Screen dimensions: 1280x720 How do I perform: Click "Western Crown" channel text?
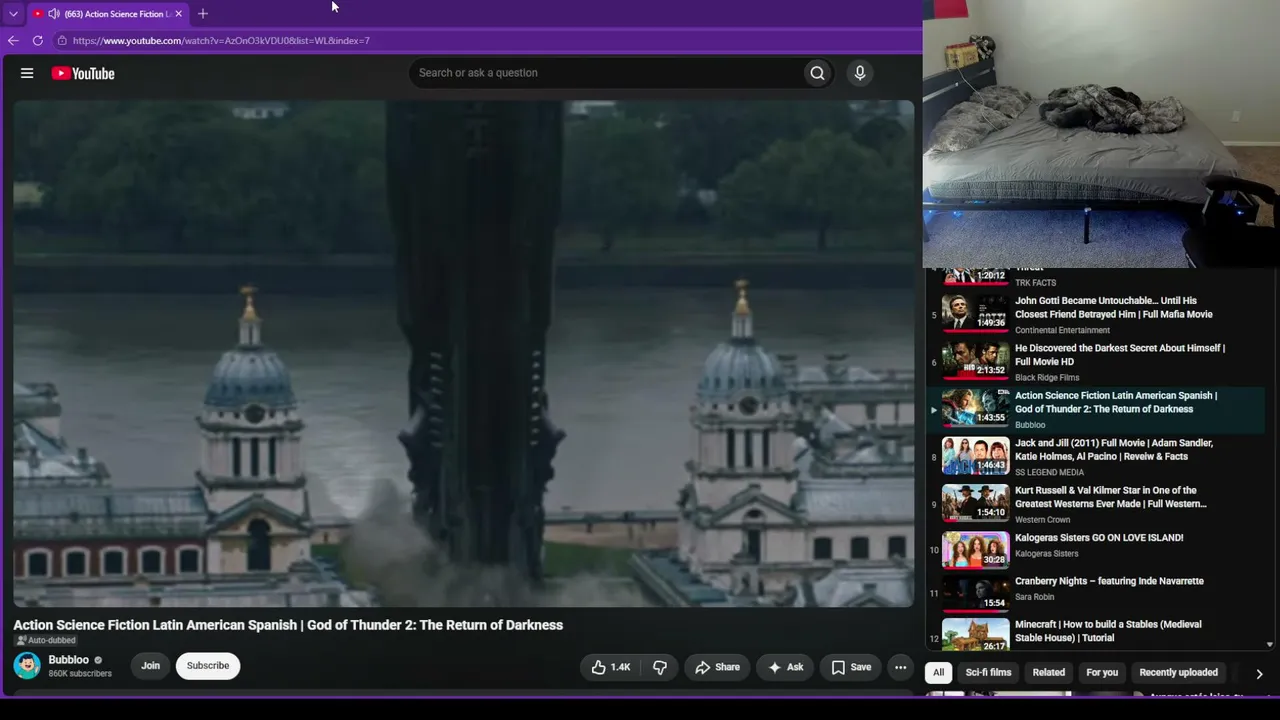point(1042,520)
